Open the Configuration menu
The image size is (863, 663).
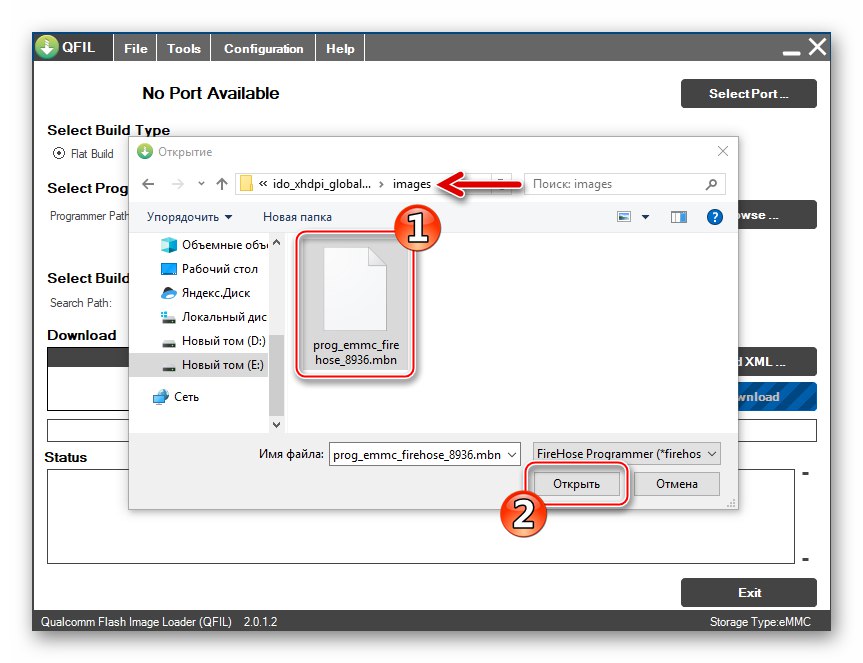pyautogui.click(x=263, y=48)
